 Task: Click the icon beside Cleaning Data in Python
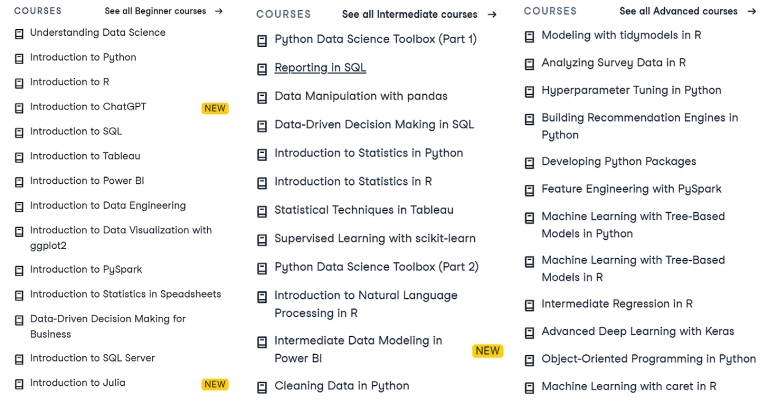tap(263, 387)
